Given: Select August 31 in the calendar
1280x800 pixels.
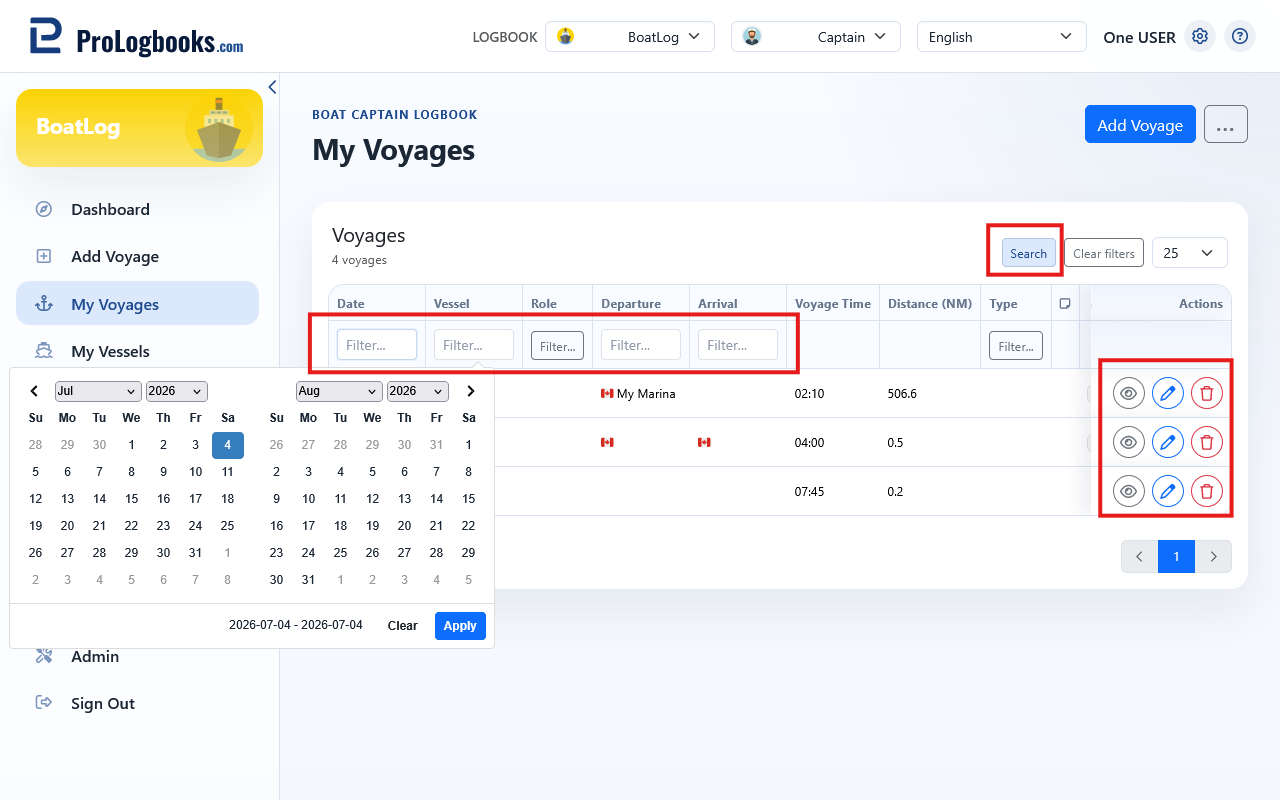Looking at the screenshot, I should pyautogui.click(x=309, y=579).
